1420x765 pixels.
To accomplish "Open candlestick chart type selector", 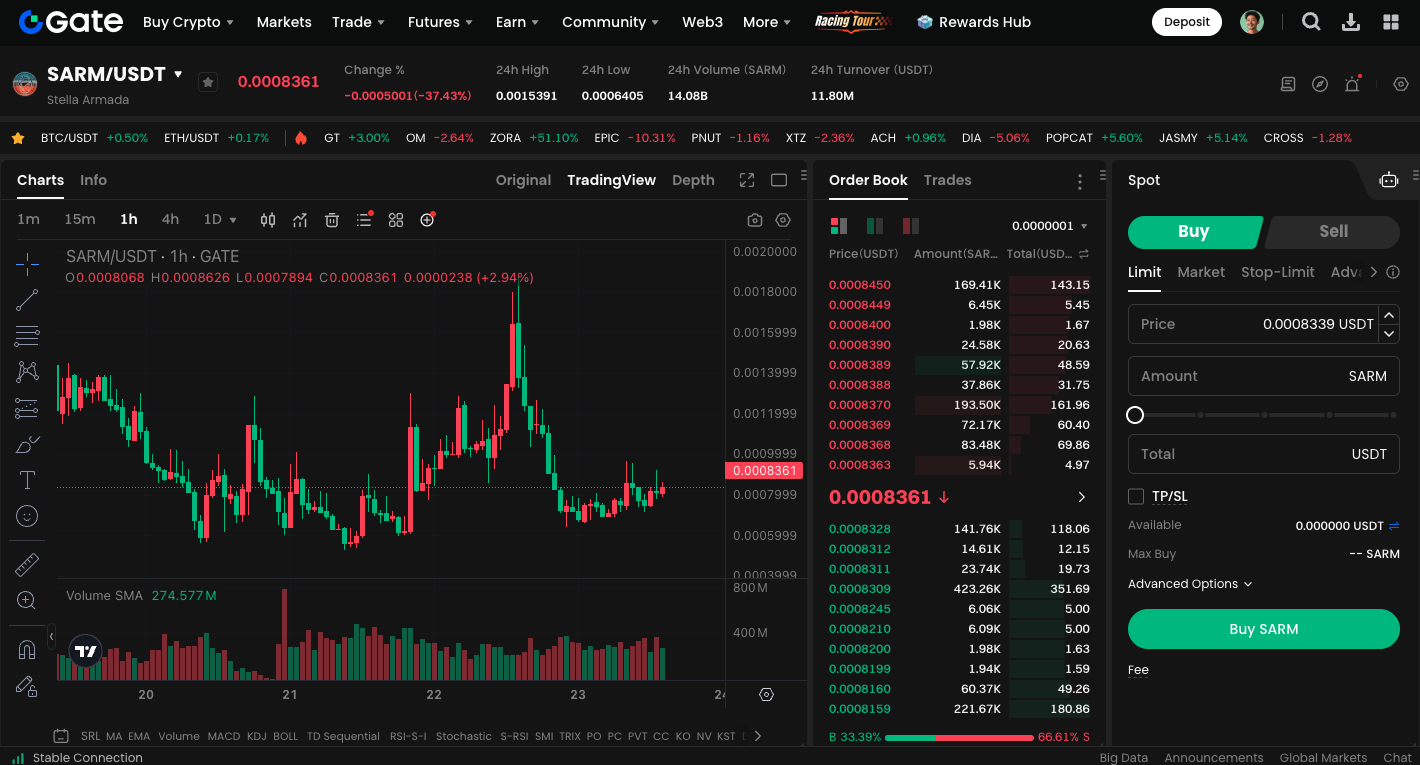I will (268, 220).
